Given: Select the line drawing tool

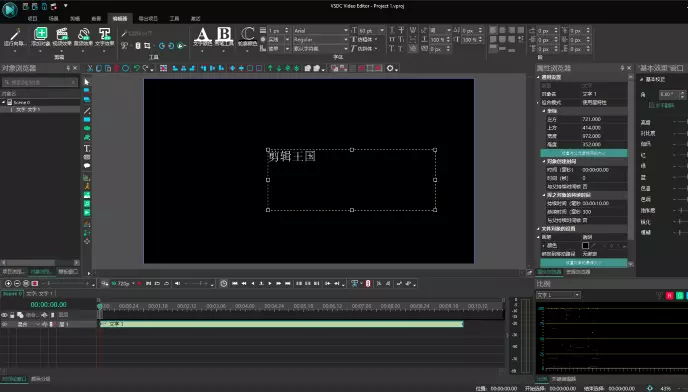Looking at the screenshot, I should coord(87,111).
